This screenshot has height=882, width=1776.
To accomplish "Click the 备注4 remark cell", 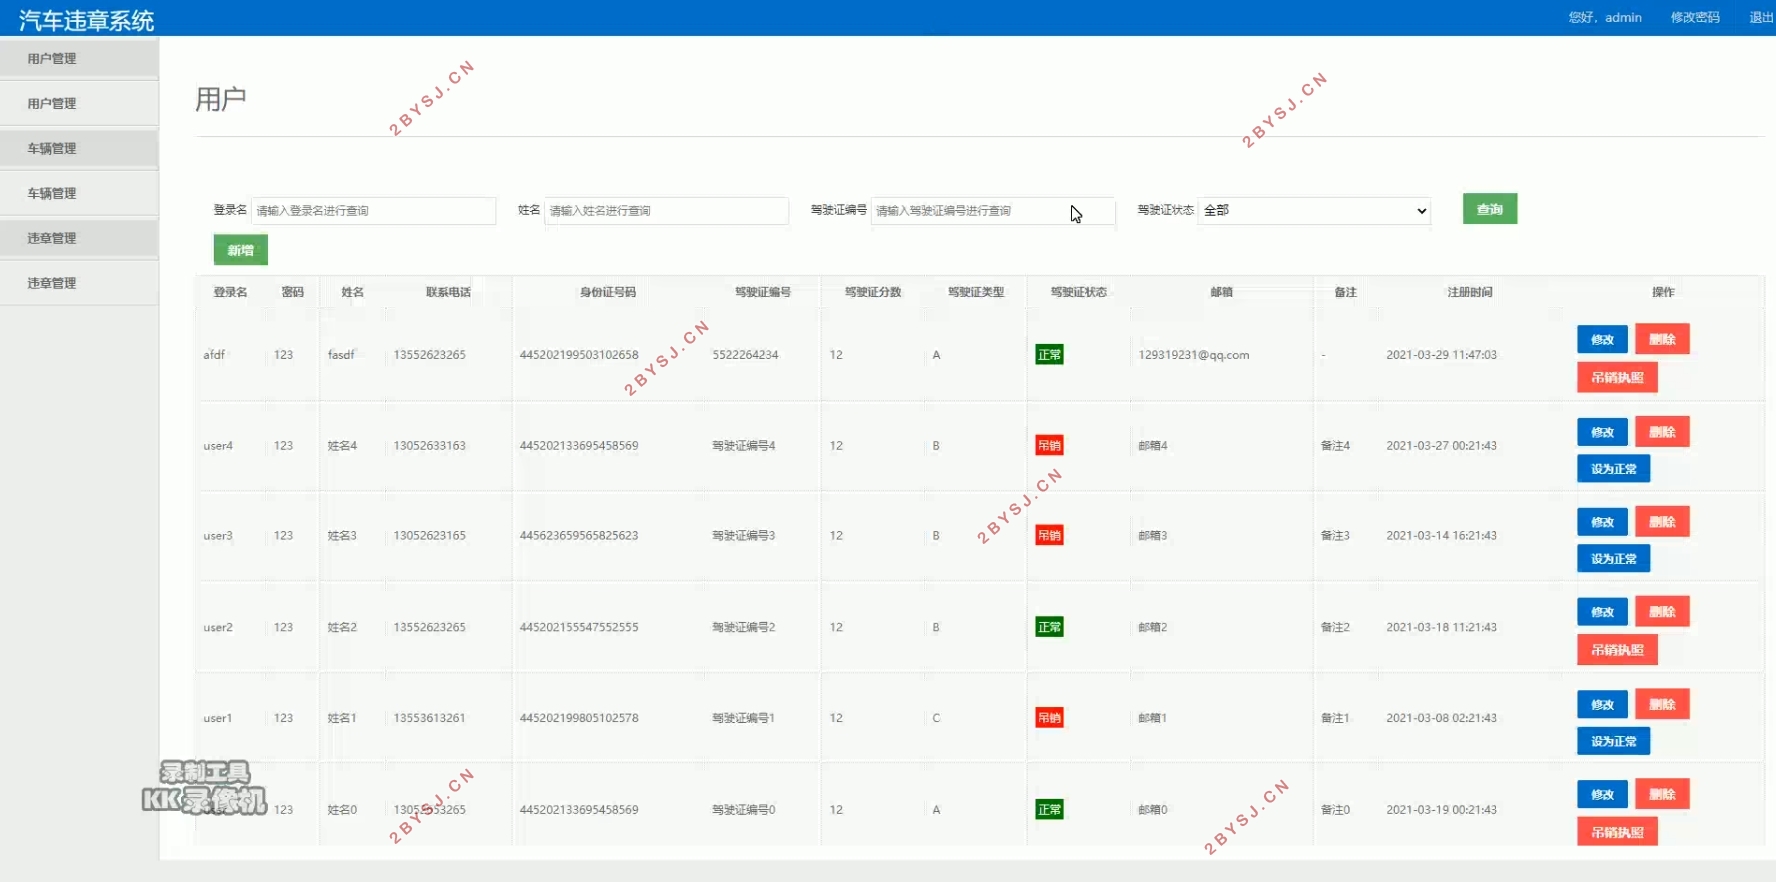I will click(1335, 446).
